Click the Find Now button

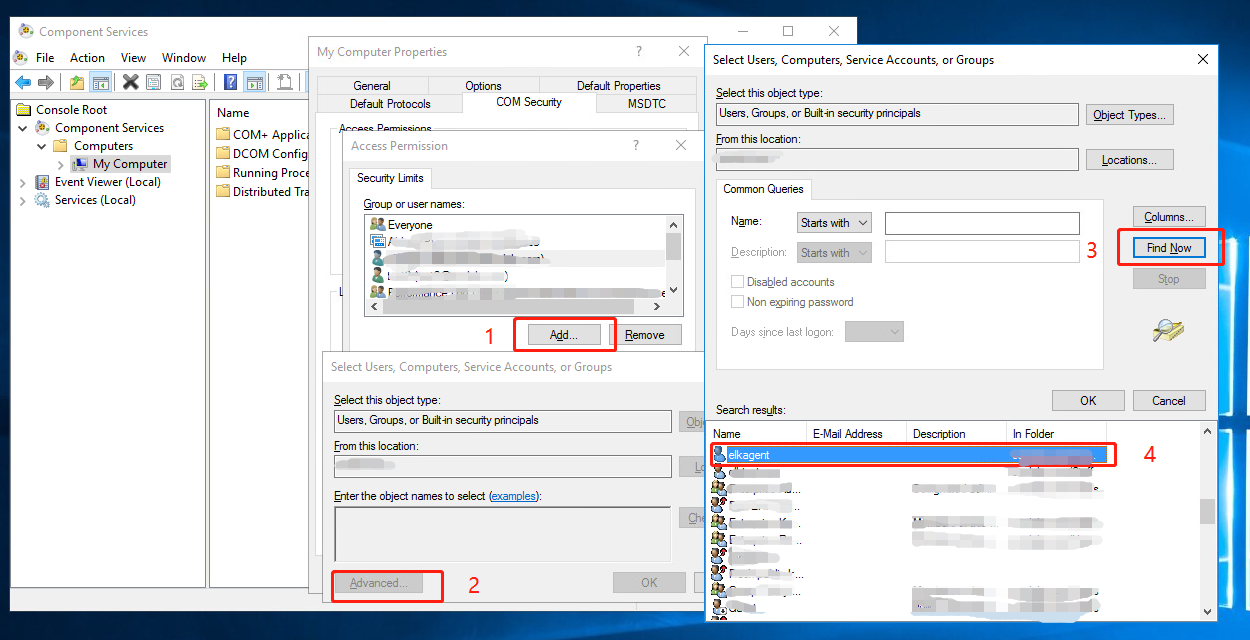pyautogui.click(x=1168, y=247)
